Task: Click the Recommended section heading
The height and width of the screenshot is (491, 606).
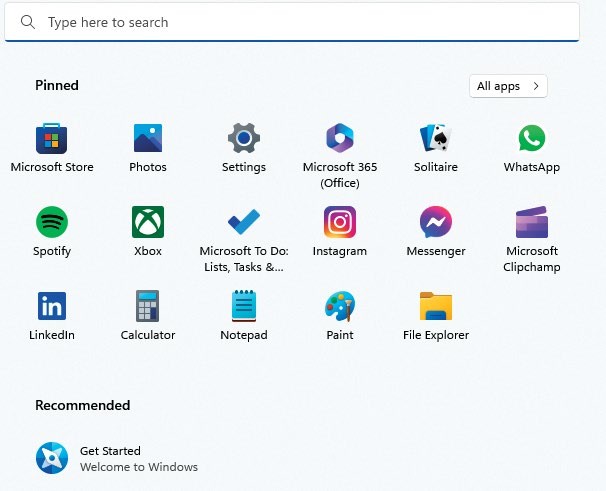Action: click(83, 405)
